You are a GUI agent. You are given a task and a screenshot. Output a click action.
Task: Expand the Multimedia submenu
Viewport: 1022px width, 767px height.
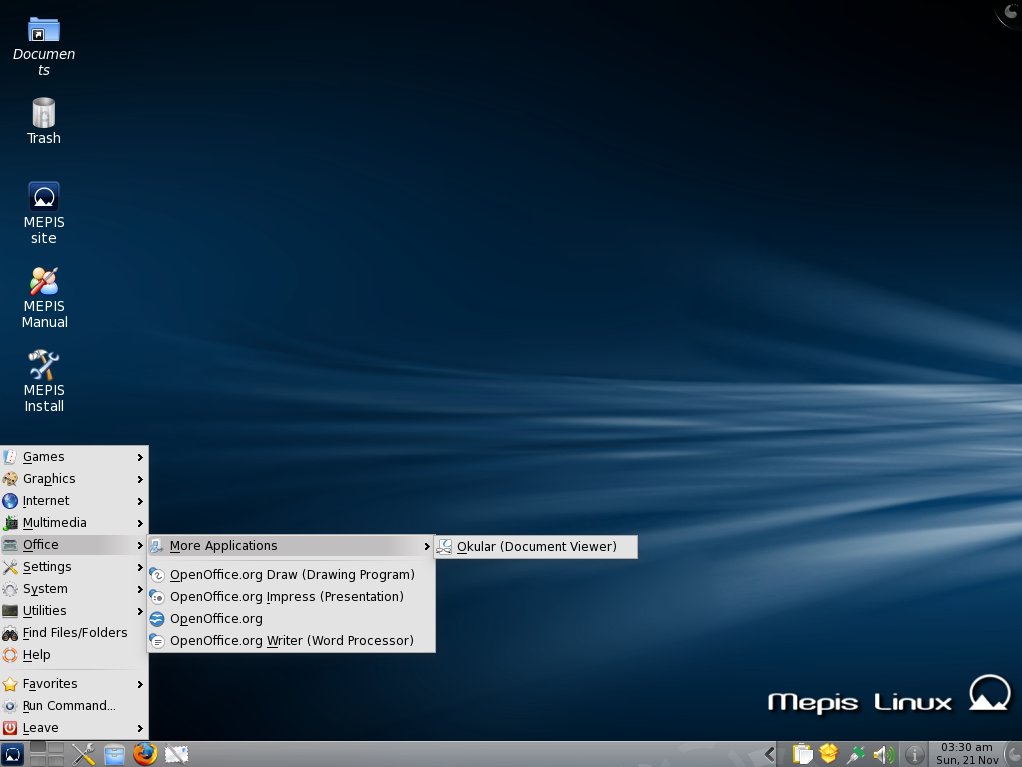coord(74,523)
